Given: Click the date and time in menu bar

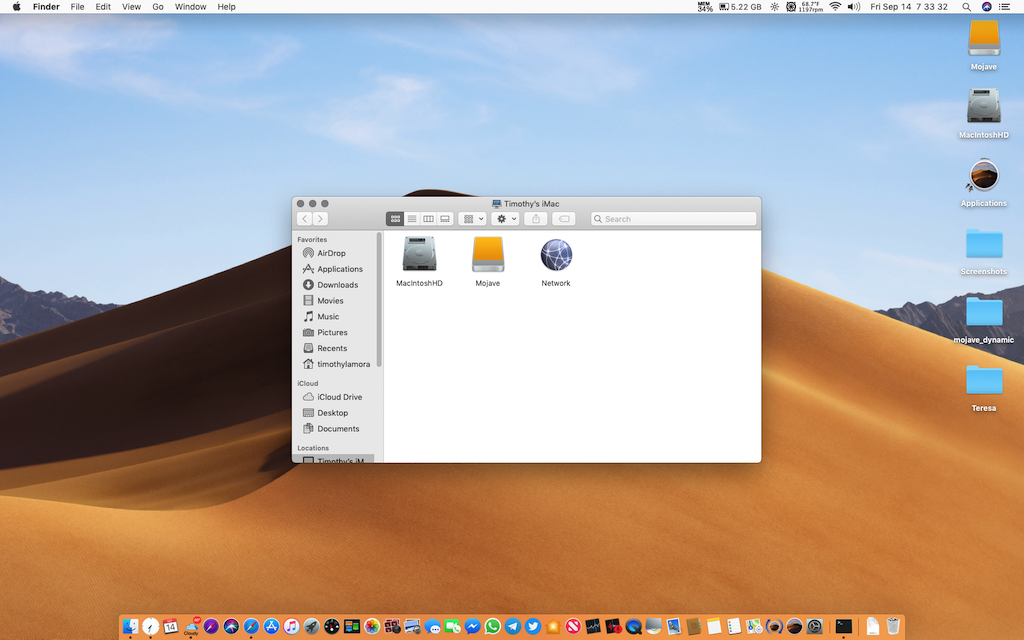Looking at the screenshot, I should pyautogui.click(x=908, y=7).
